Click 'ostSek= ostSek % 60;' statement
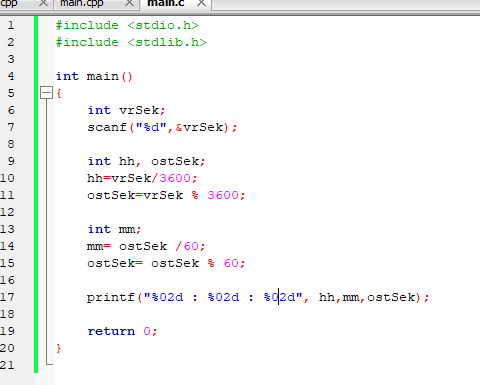Viewport: 480px width, 385px height. 166,263
